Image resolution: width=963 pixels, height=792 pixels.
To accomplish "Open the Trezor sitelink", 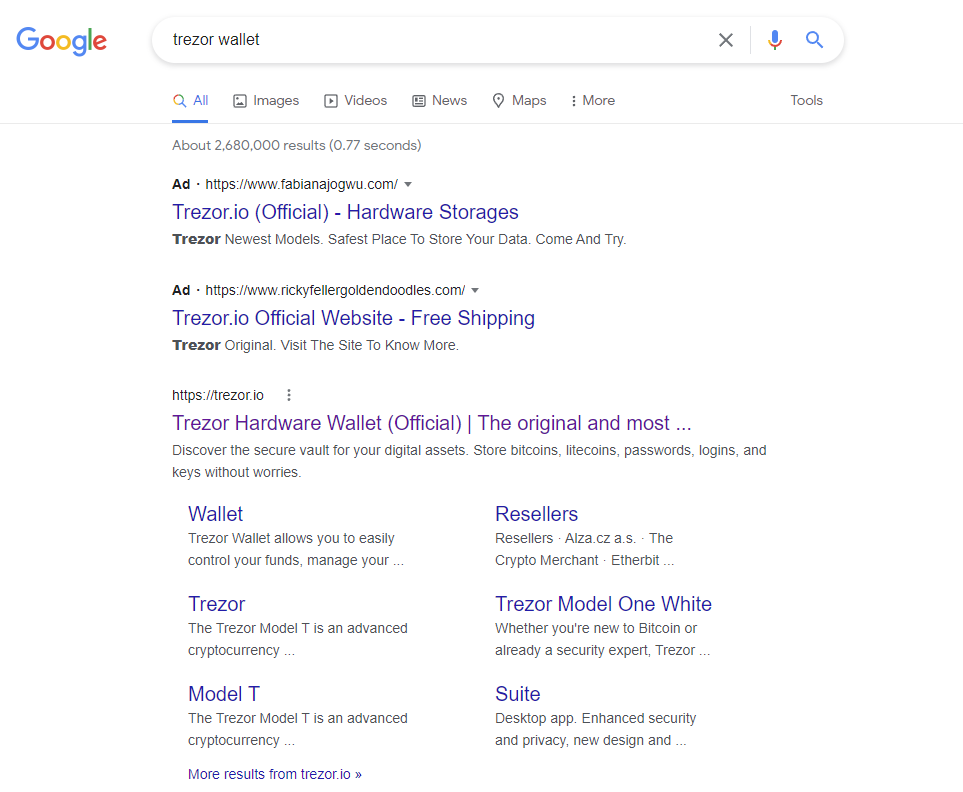I will [216, 604].
